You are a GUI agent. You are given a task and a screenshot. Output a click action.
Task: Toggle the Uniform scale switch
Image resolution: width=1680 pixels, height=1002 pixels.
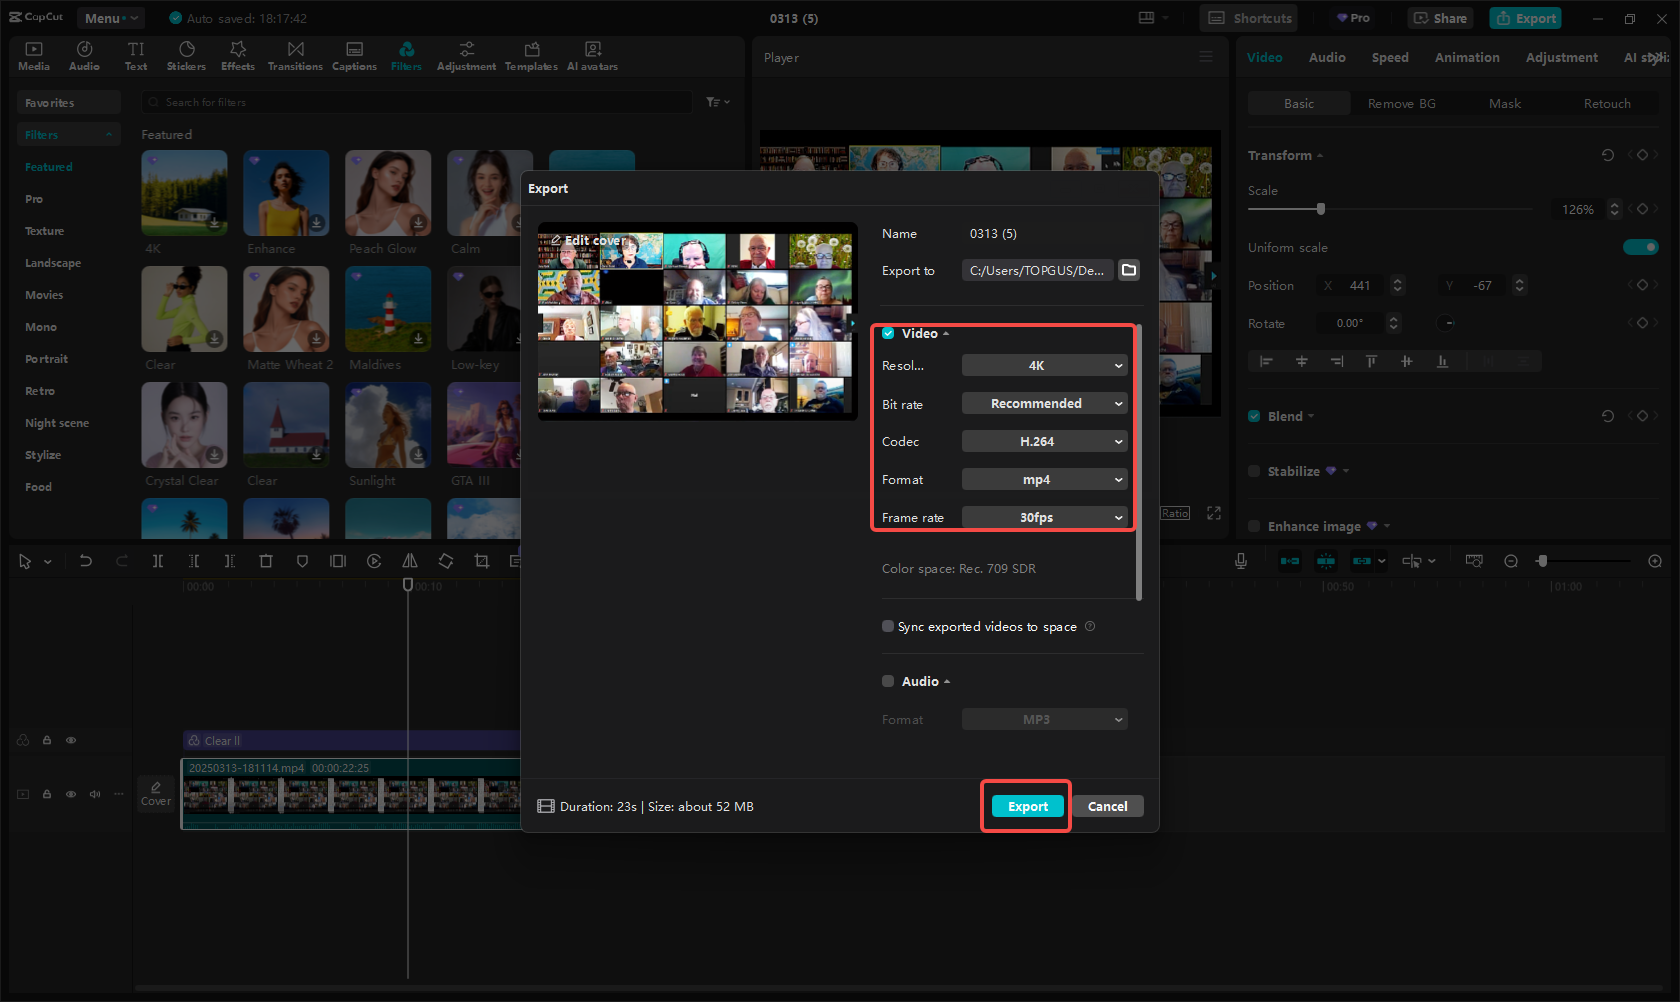coord(1641,247)
